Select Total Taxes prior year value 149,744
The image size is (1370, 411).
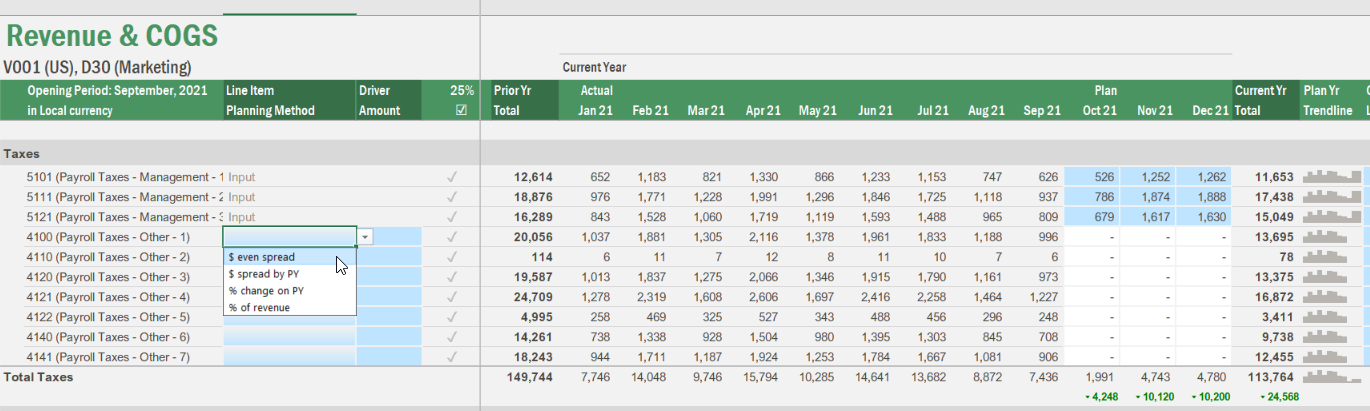(x=530, y=377)
